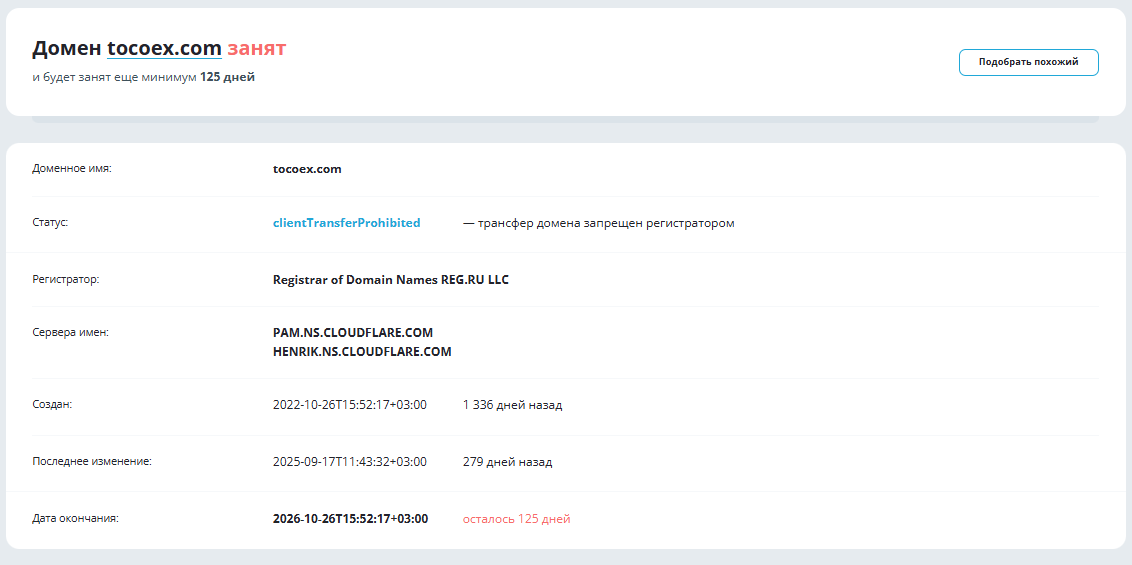The width and height of the screenshot is (1132, 565).
Task: Click the clientTransferProhibited status link
Action: pyautogui.click(x=347, y=223)
